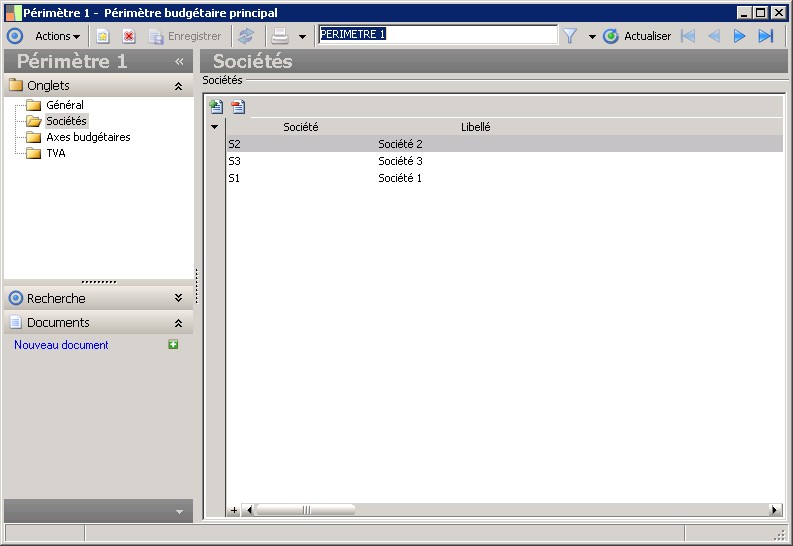Click the PERIMETRE 1 search field
793x546 pixels.
(x=438, y=34)
